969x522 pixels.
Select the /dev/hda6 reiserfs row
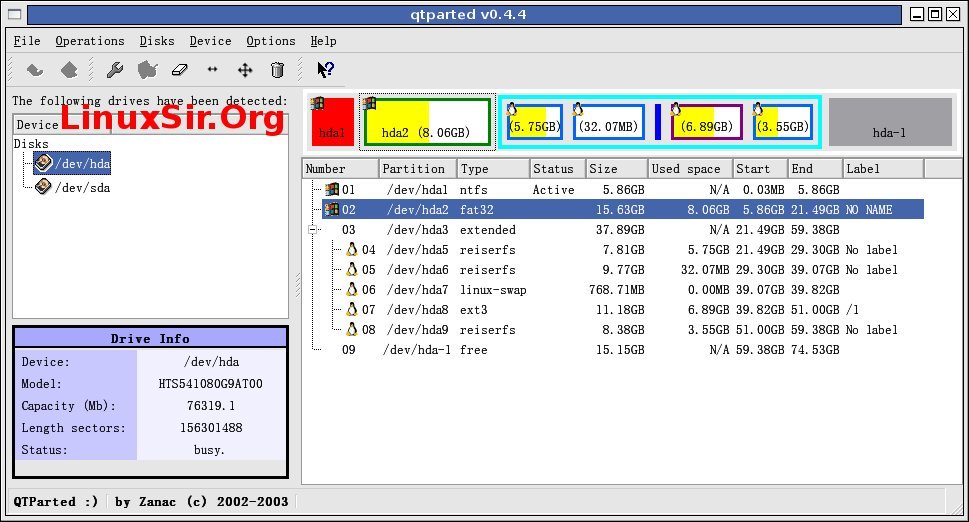point(633,269)
